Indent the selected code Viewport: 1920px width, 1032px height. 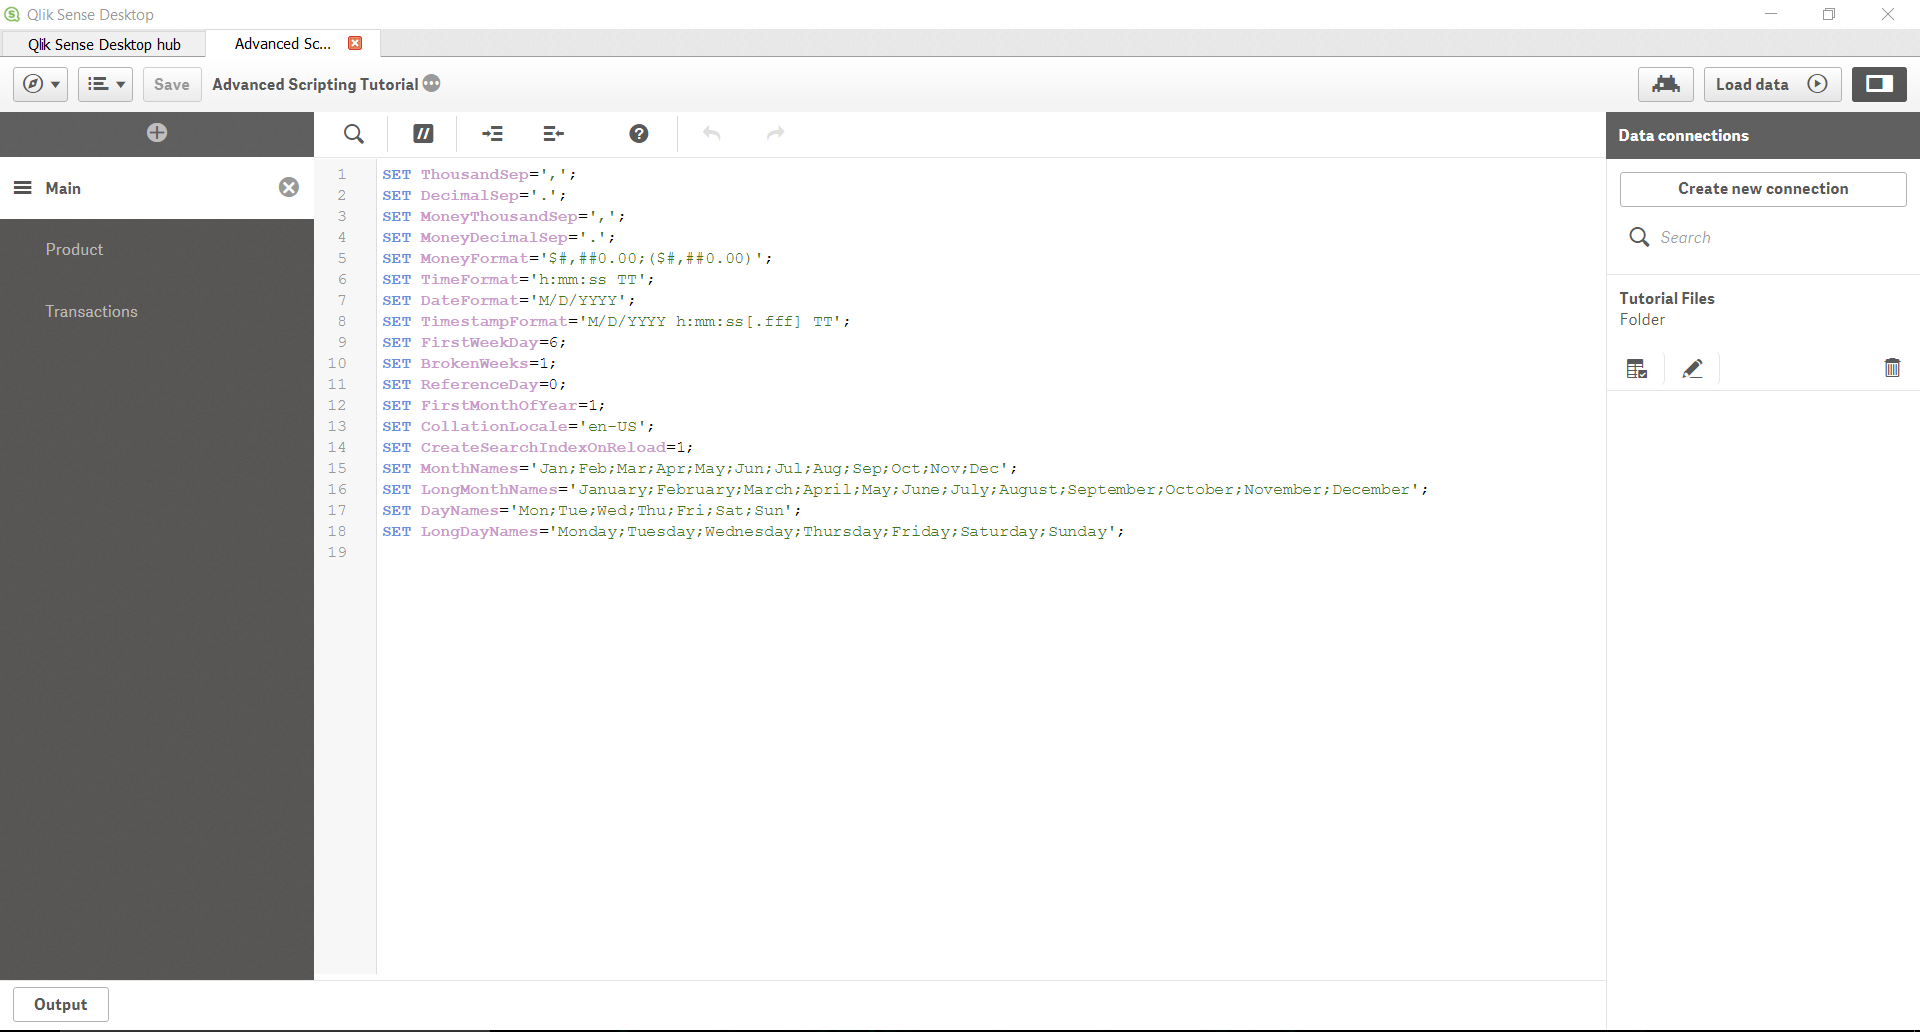point(492,134)
